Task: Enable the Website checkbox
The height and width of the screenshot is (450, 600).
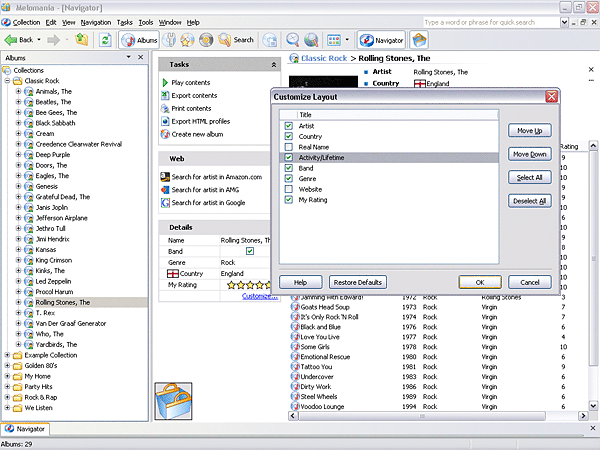Action: [289, 189]
